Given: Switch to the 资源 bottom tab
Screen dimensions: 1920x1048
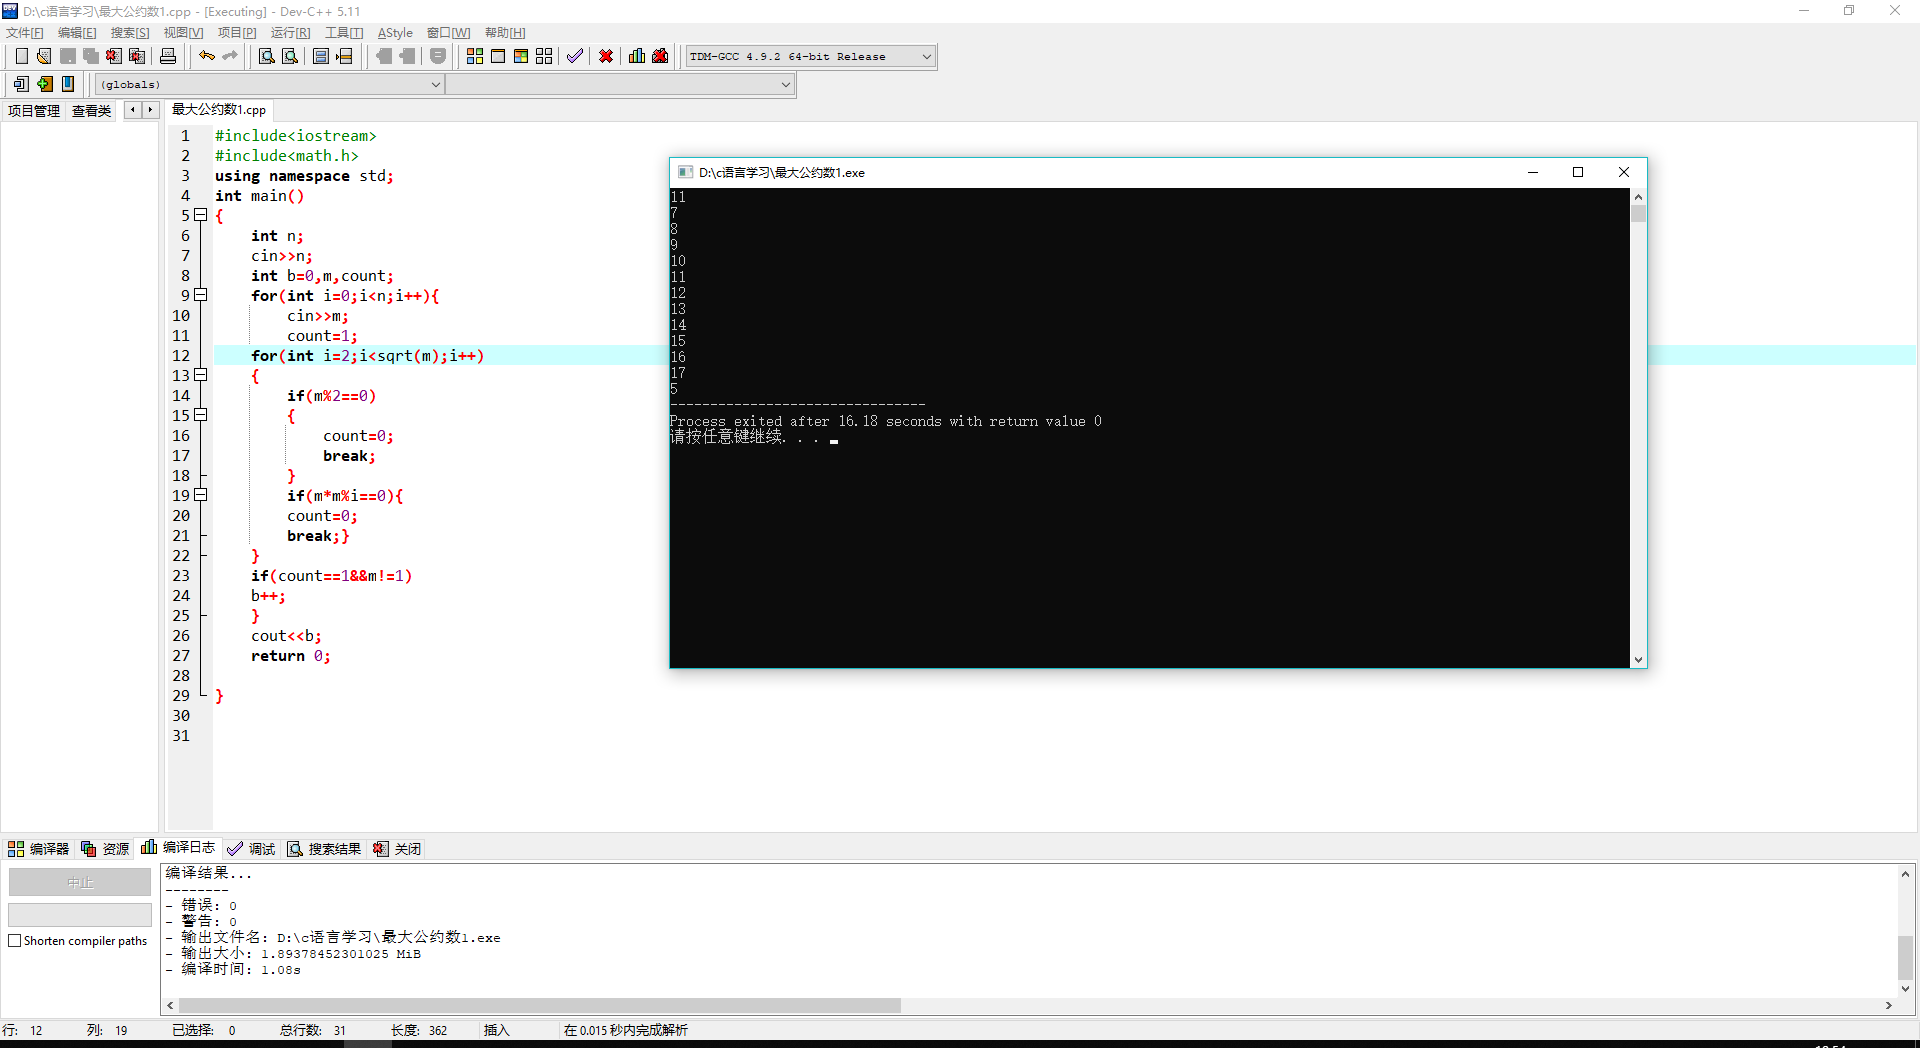Looking at the screenshot, I should [106, 849].
